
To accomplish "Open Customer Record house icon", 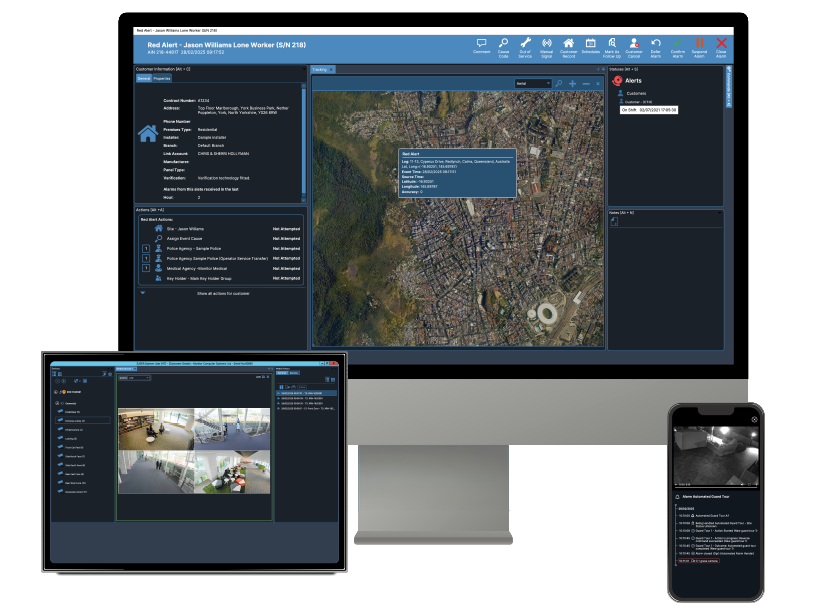I will [568, 43].
